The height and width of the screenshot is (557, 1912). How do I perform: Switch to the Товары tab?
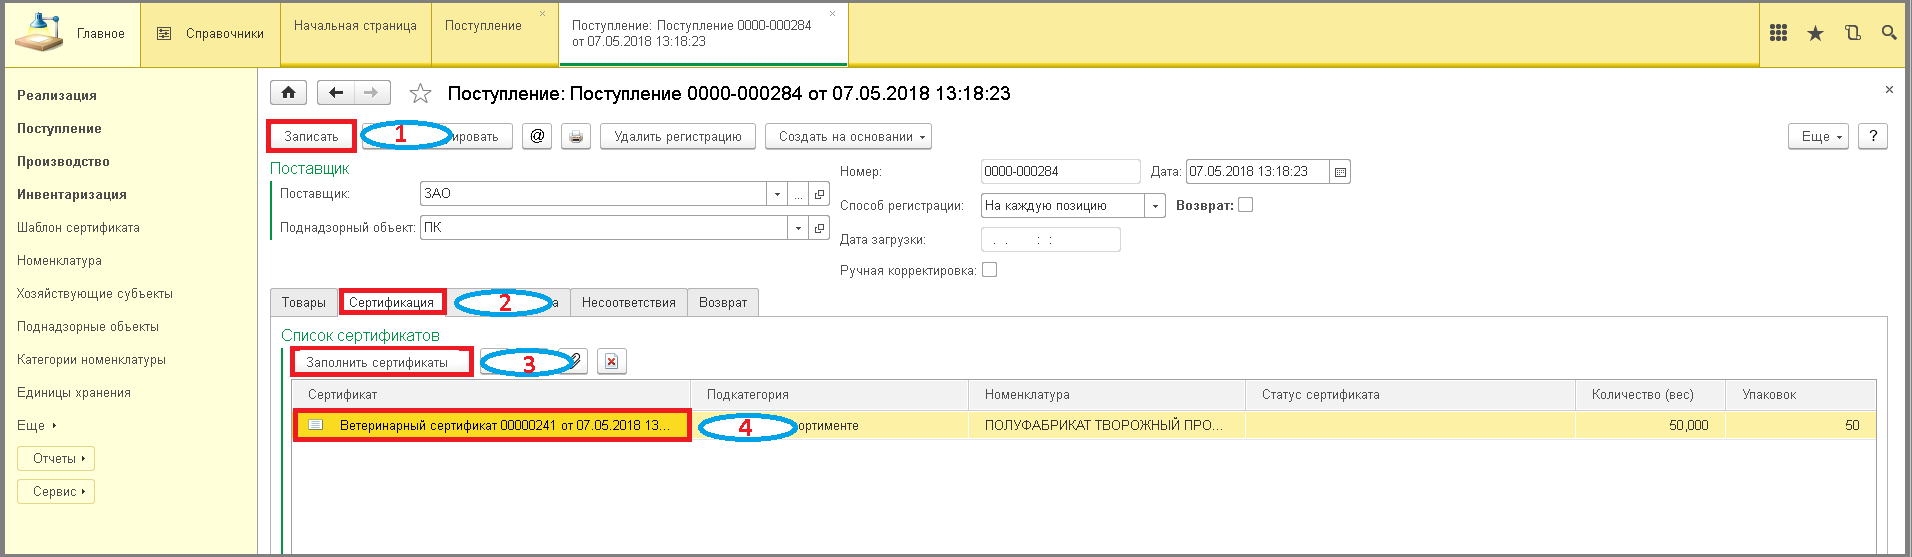[304, 302]
